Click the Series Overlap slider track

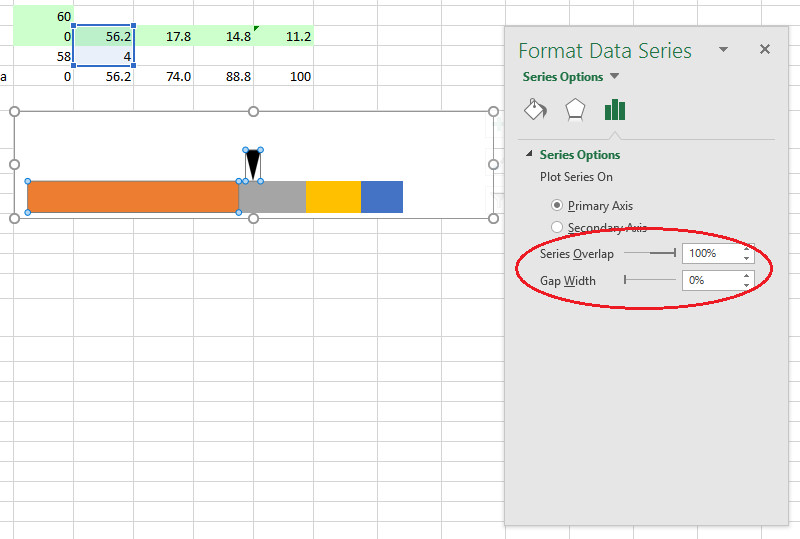point(650,254)
